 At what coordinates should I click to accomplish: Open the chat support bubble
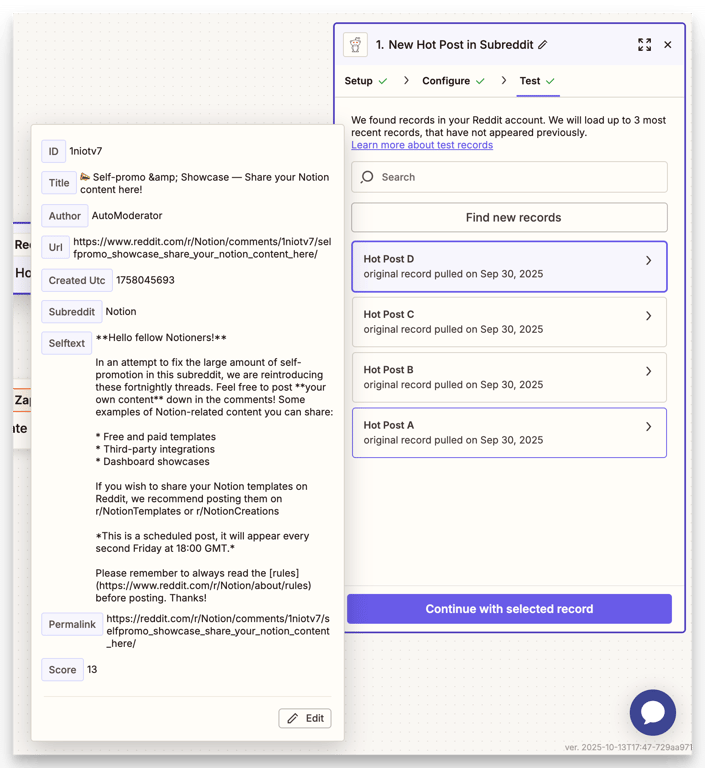click(653, 712)
